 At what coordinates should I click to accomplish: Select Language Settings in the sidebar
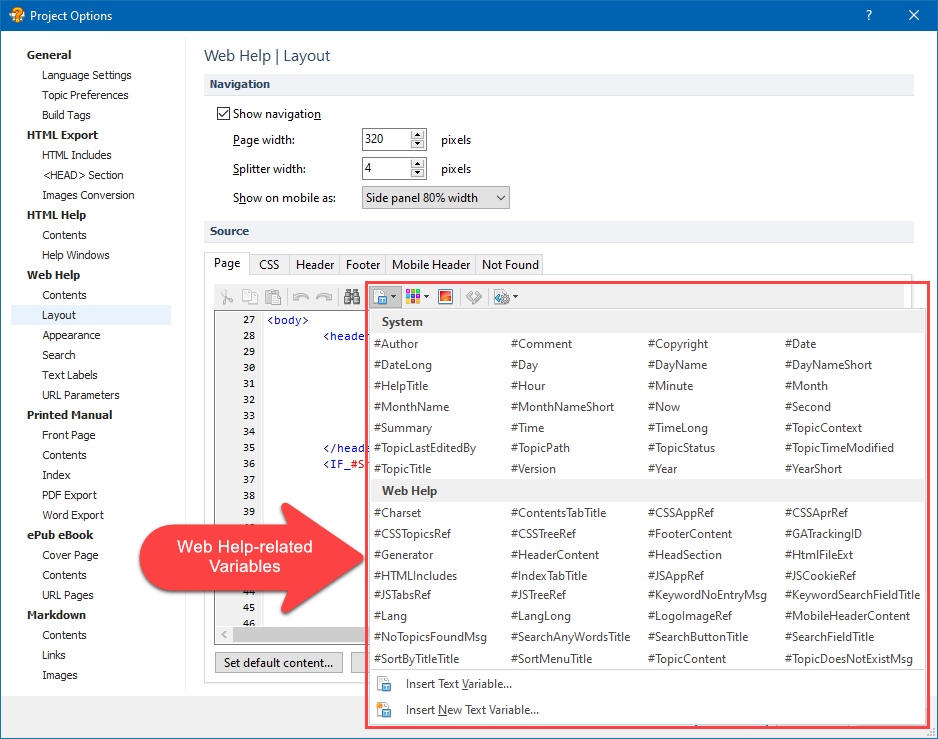click(x=87, y=75)
